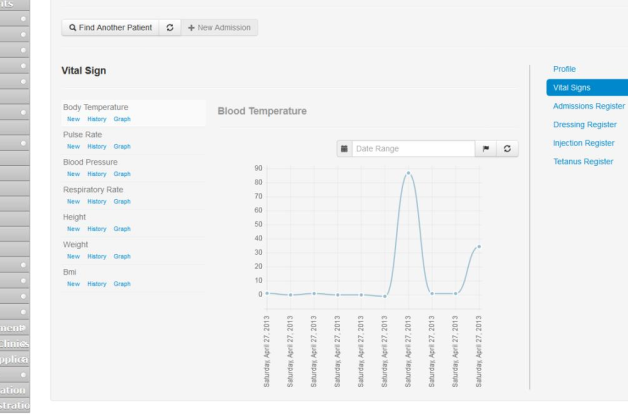Navigate to Tetanus Register
Image resolution: width=628 pixels, height=420 pixels.
click(x=583, y=161)
